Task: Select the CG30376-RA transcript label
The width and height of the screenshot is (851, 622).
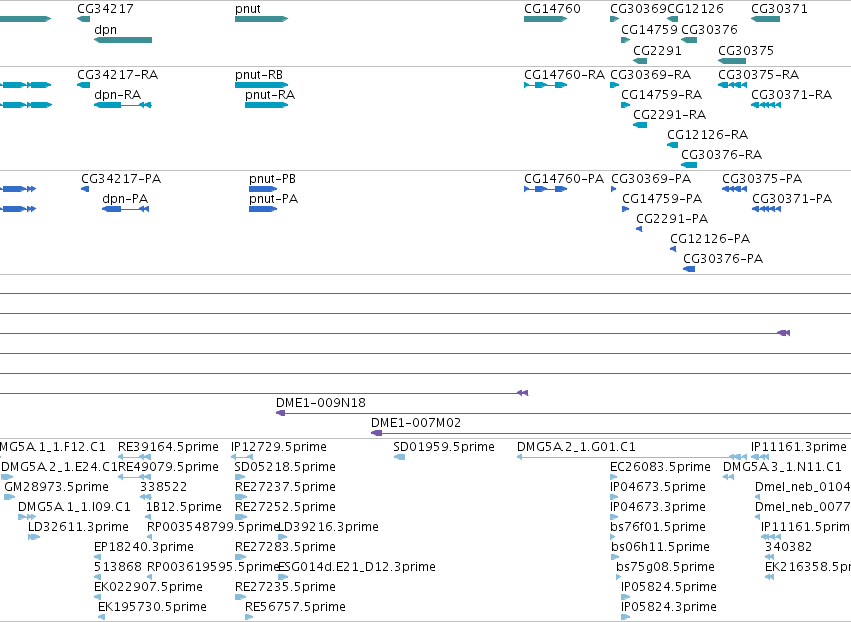Action: click(721, 155)
